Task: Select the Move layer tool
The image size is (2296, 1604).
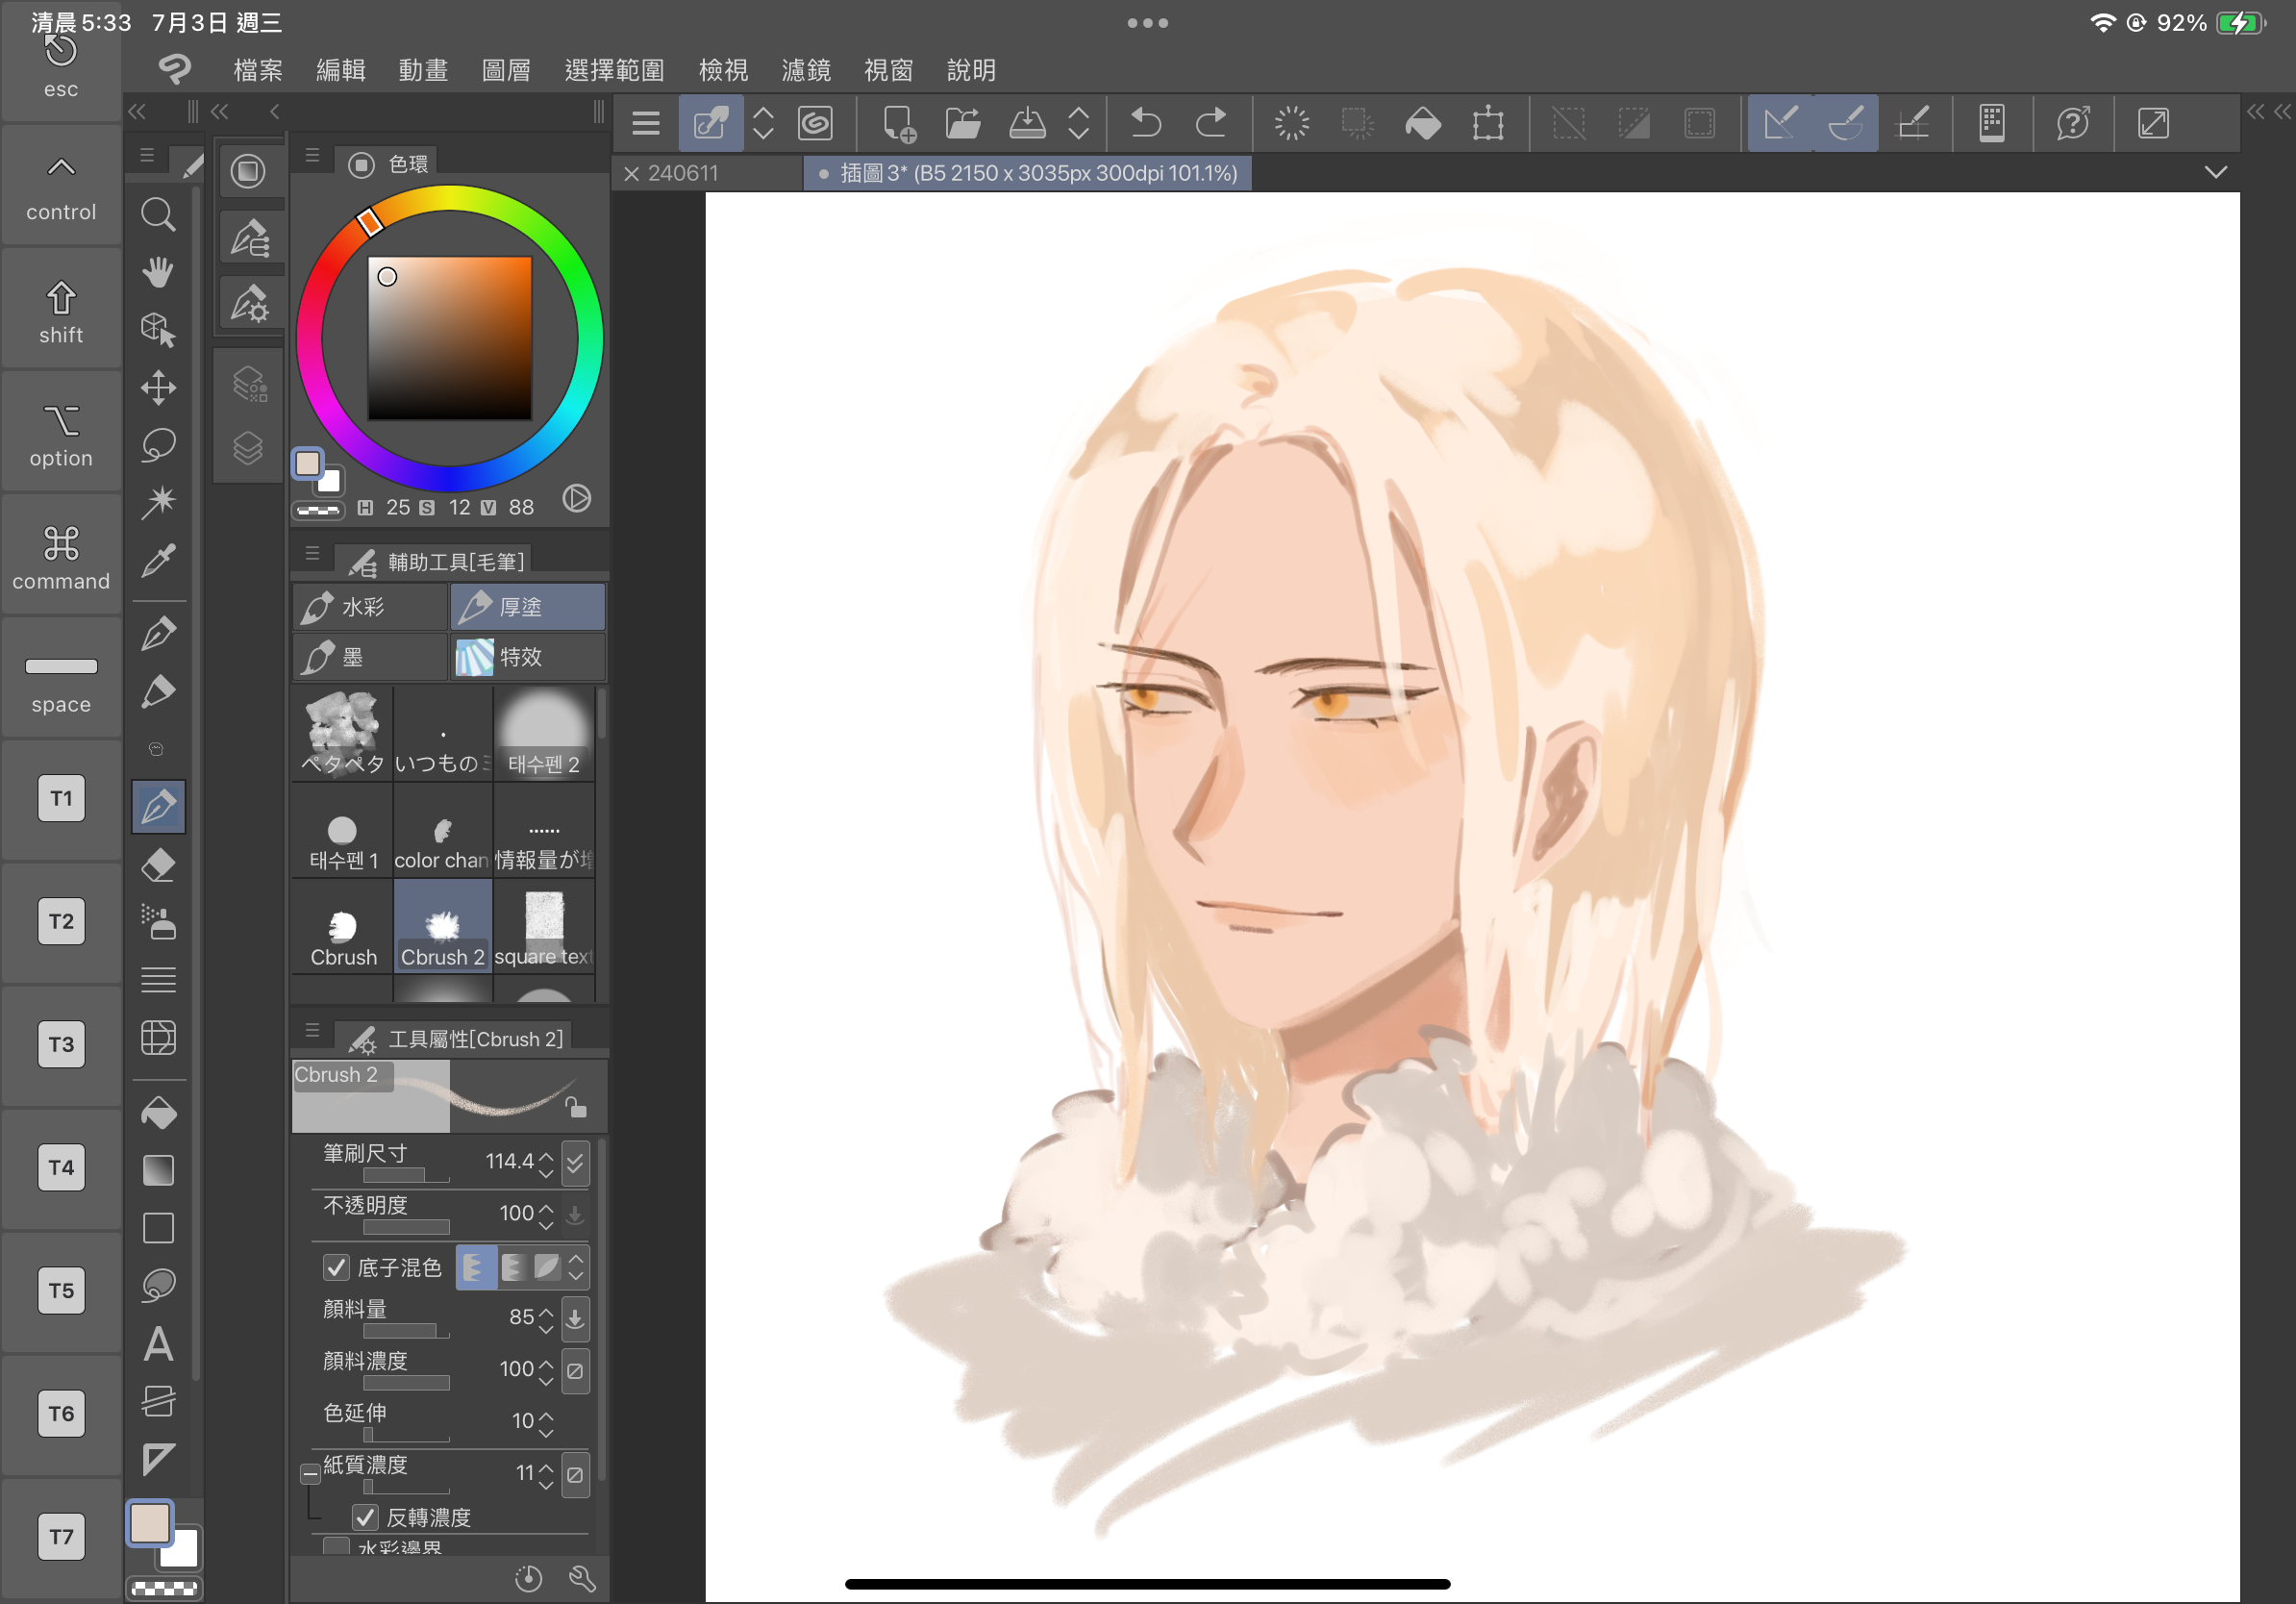Action: click(158, 388)
